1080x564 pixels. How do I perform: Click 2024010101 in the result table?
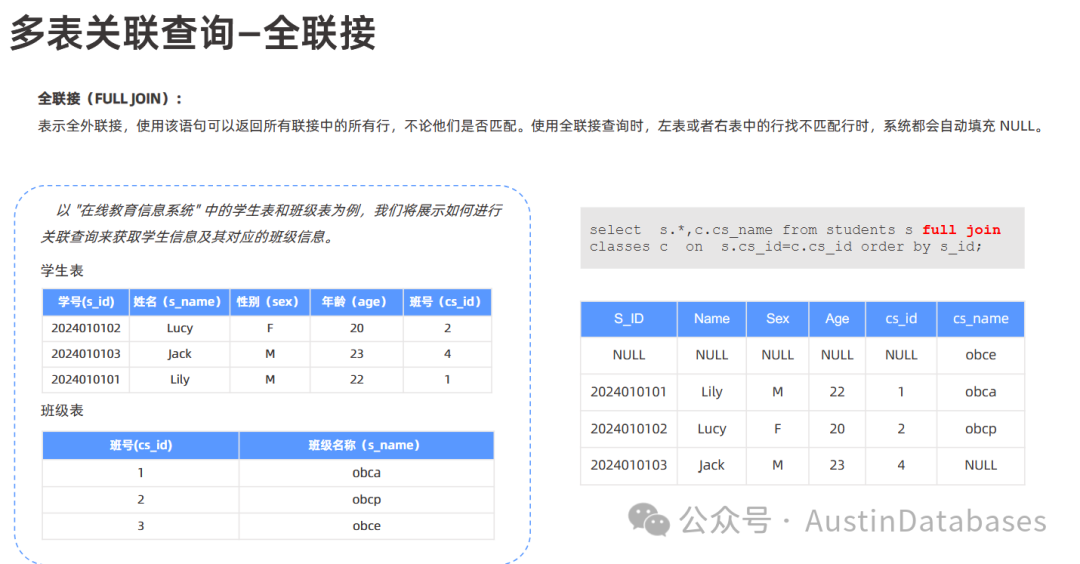pos(628,392)
